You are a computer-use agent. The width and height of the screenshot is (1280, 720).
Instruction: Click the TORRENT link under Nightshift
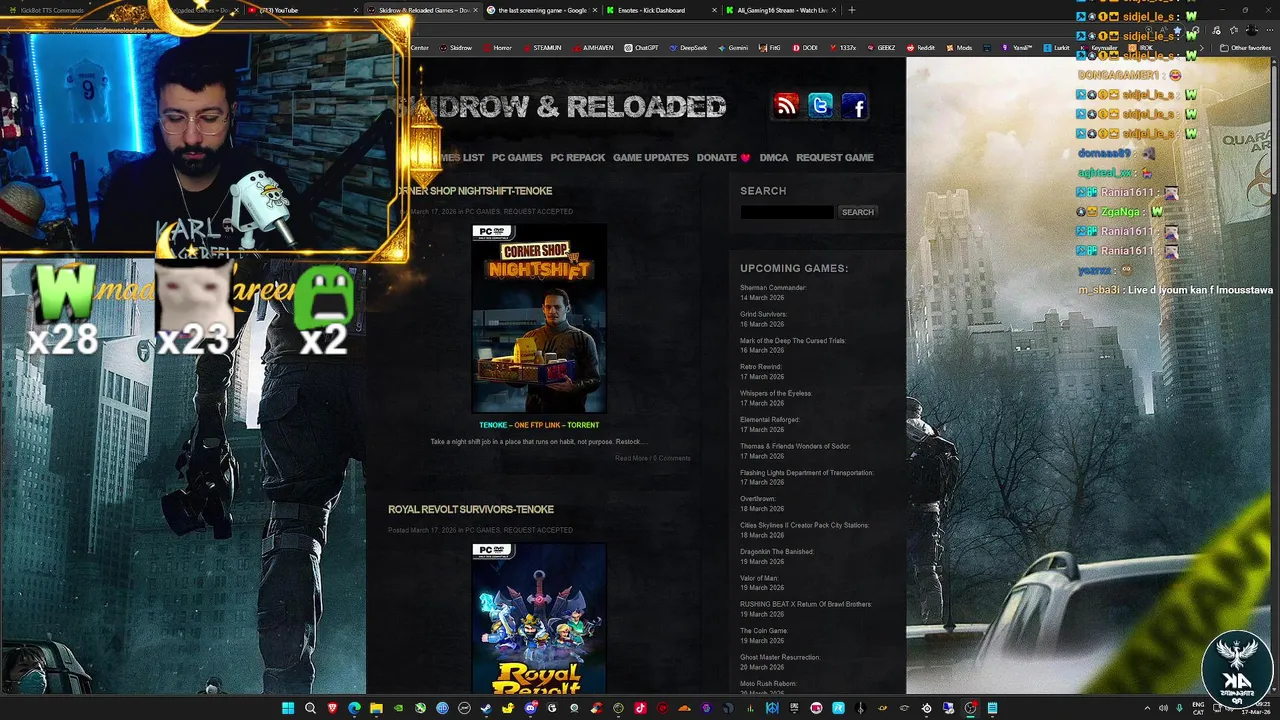pyautogui.click(x=584, y=425)
